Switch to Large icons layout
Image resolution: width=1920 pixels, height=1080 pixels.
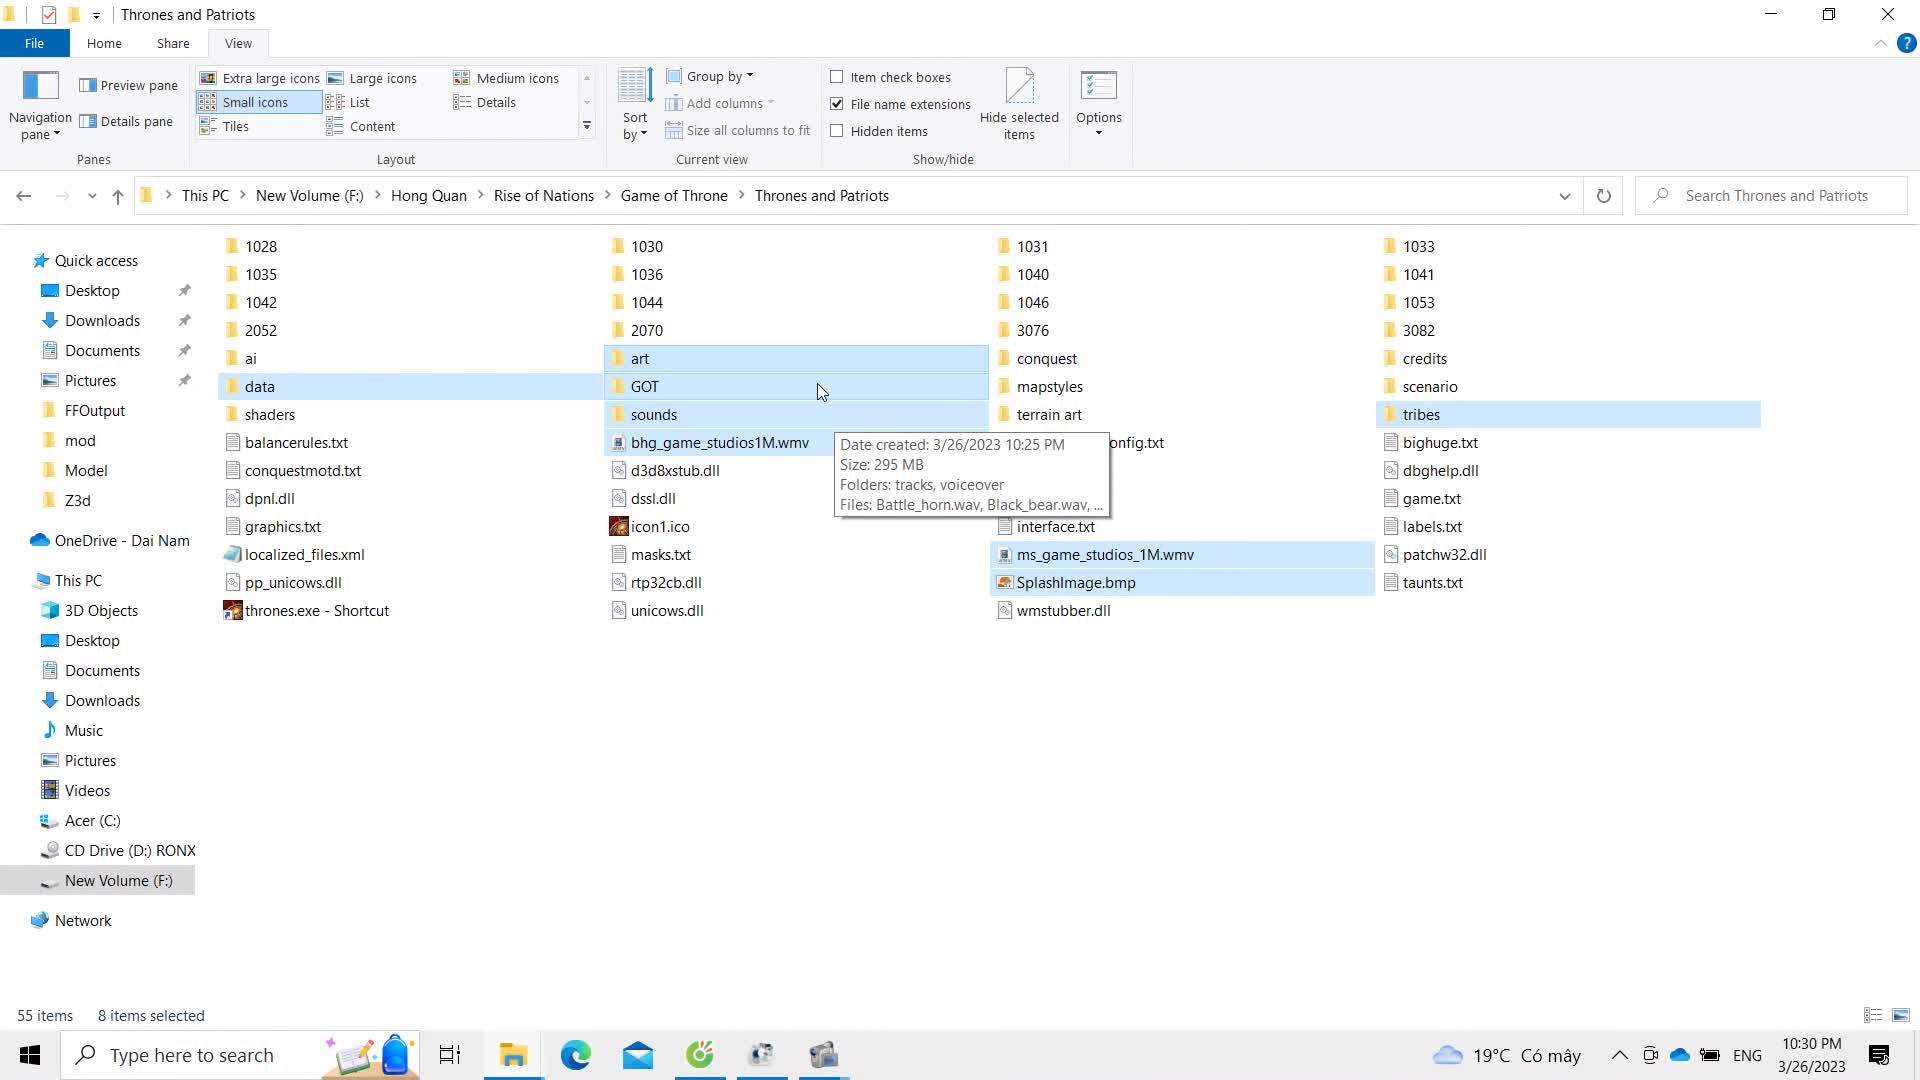[373, 78]
